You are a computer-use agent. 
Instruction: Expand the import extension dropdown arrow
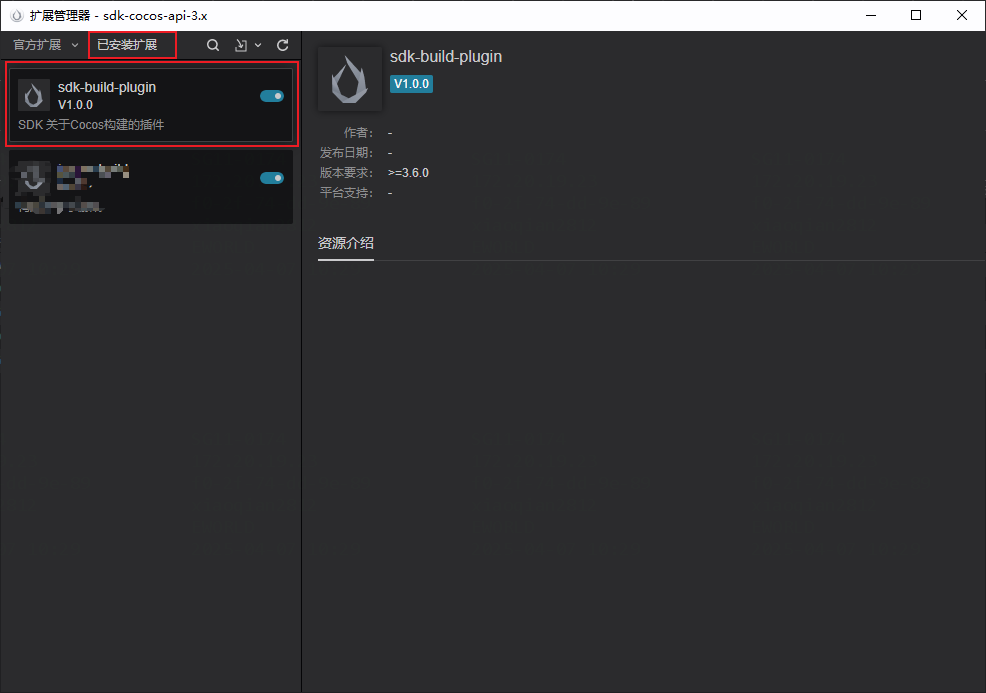coord(258,45)
